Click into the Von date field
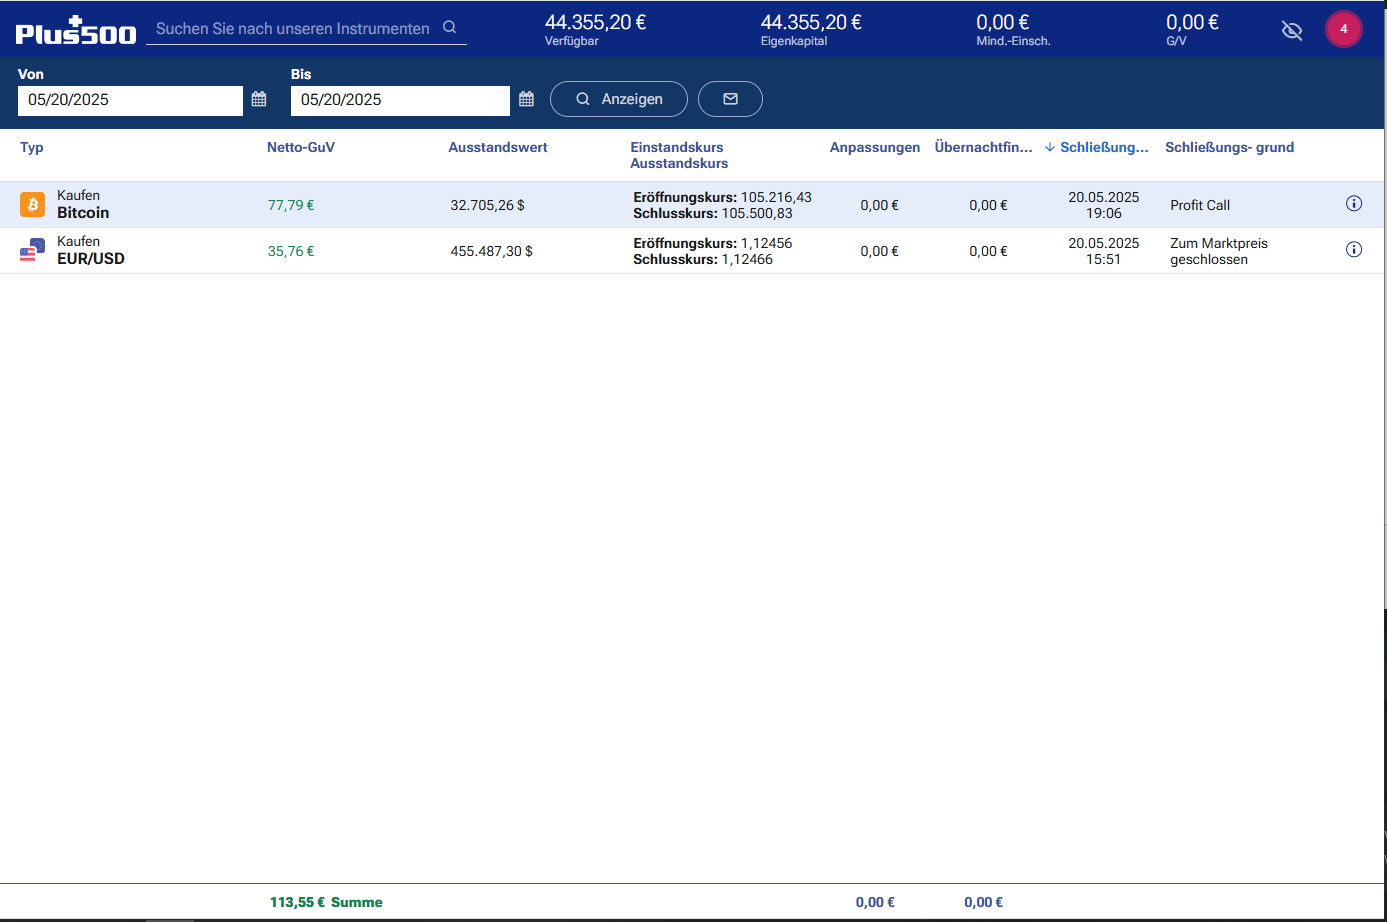The width and height of the screenshot is (1387, 922). pos(130,100)
